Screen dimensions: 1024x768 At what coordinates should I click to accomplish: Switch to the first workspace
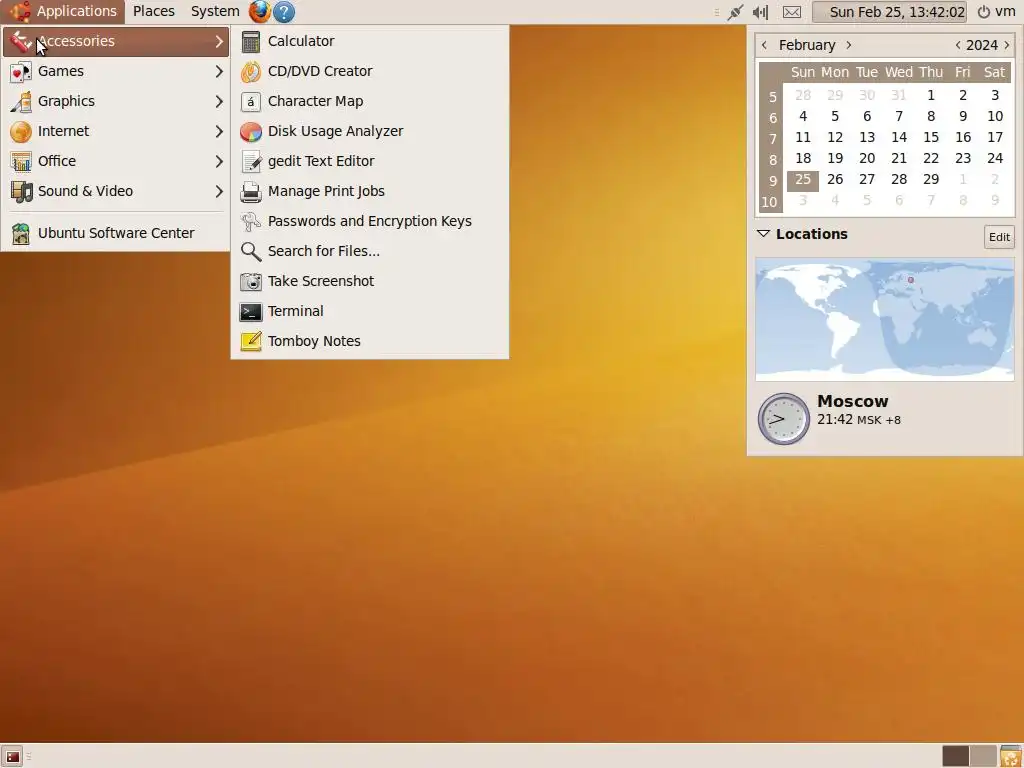955,756
